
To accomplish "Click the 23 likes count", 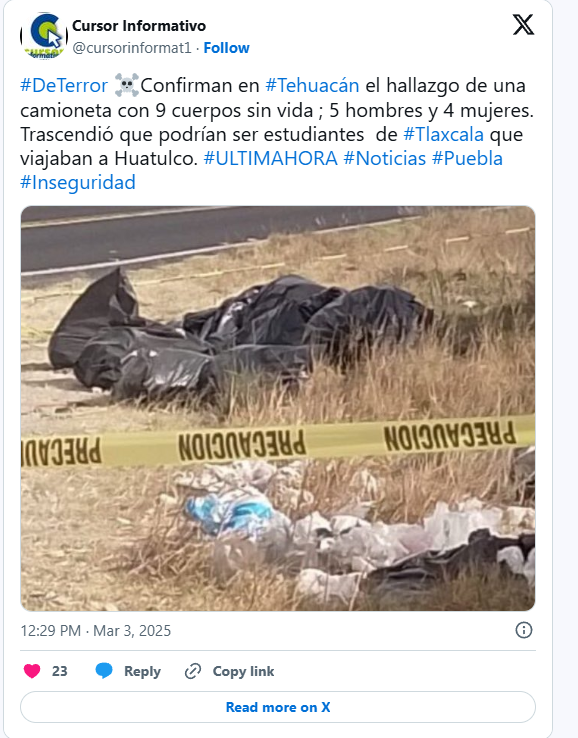I will pos(59,671).
